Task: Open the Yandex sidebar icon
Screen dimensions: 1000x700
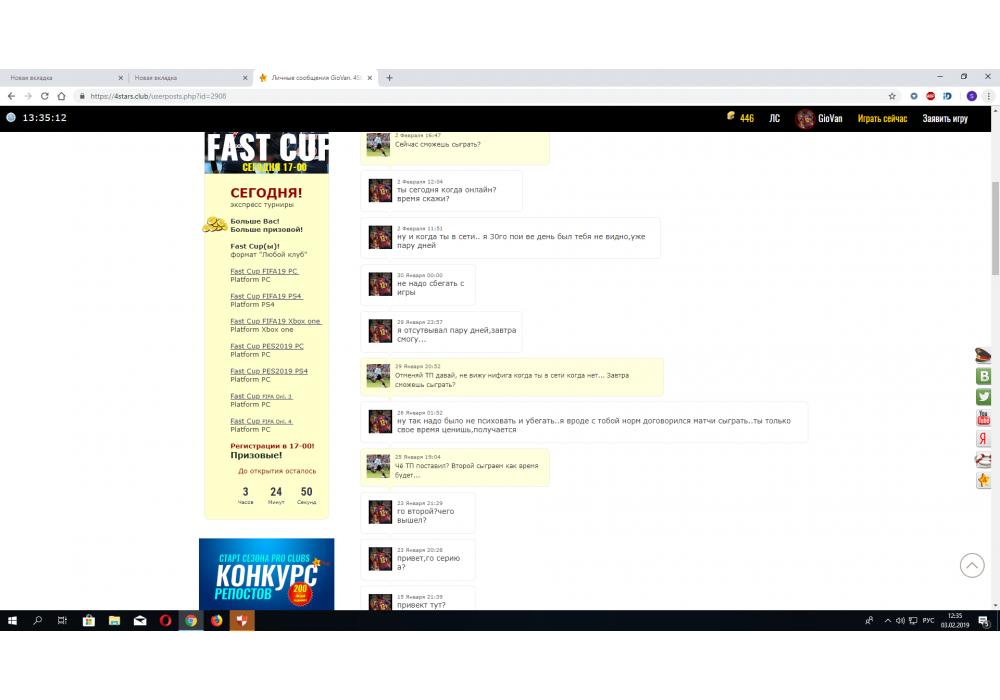Action: (x=983, y=439)
